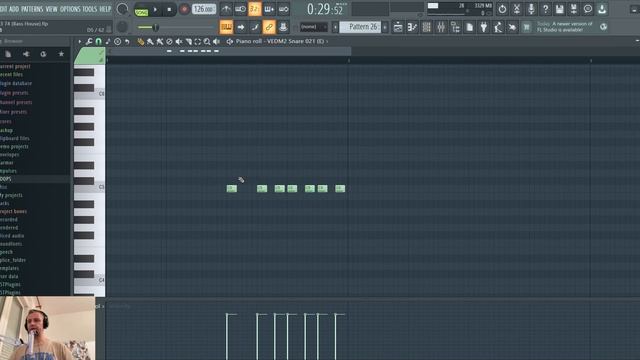Click the cart/shop icon
Viewport: 640px width, 360px height.
click(x=527, y=27)
